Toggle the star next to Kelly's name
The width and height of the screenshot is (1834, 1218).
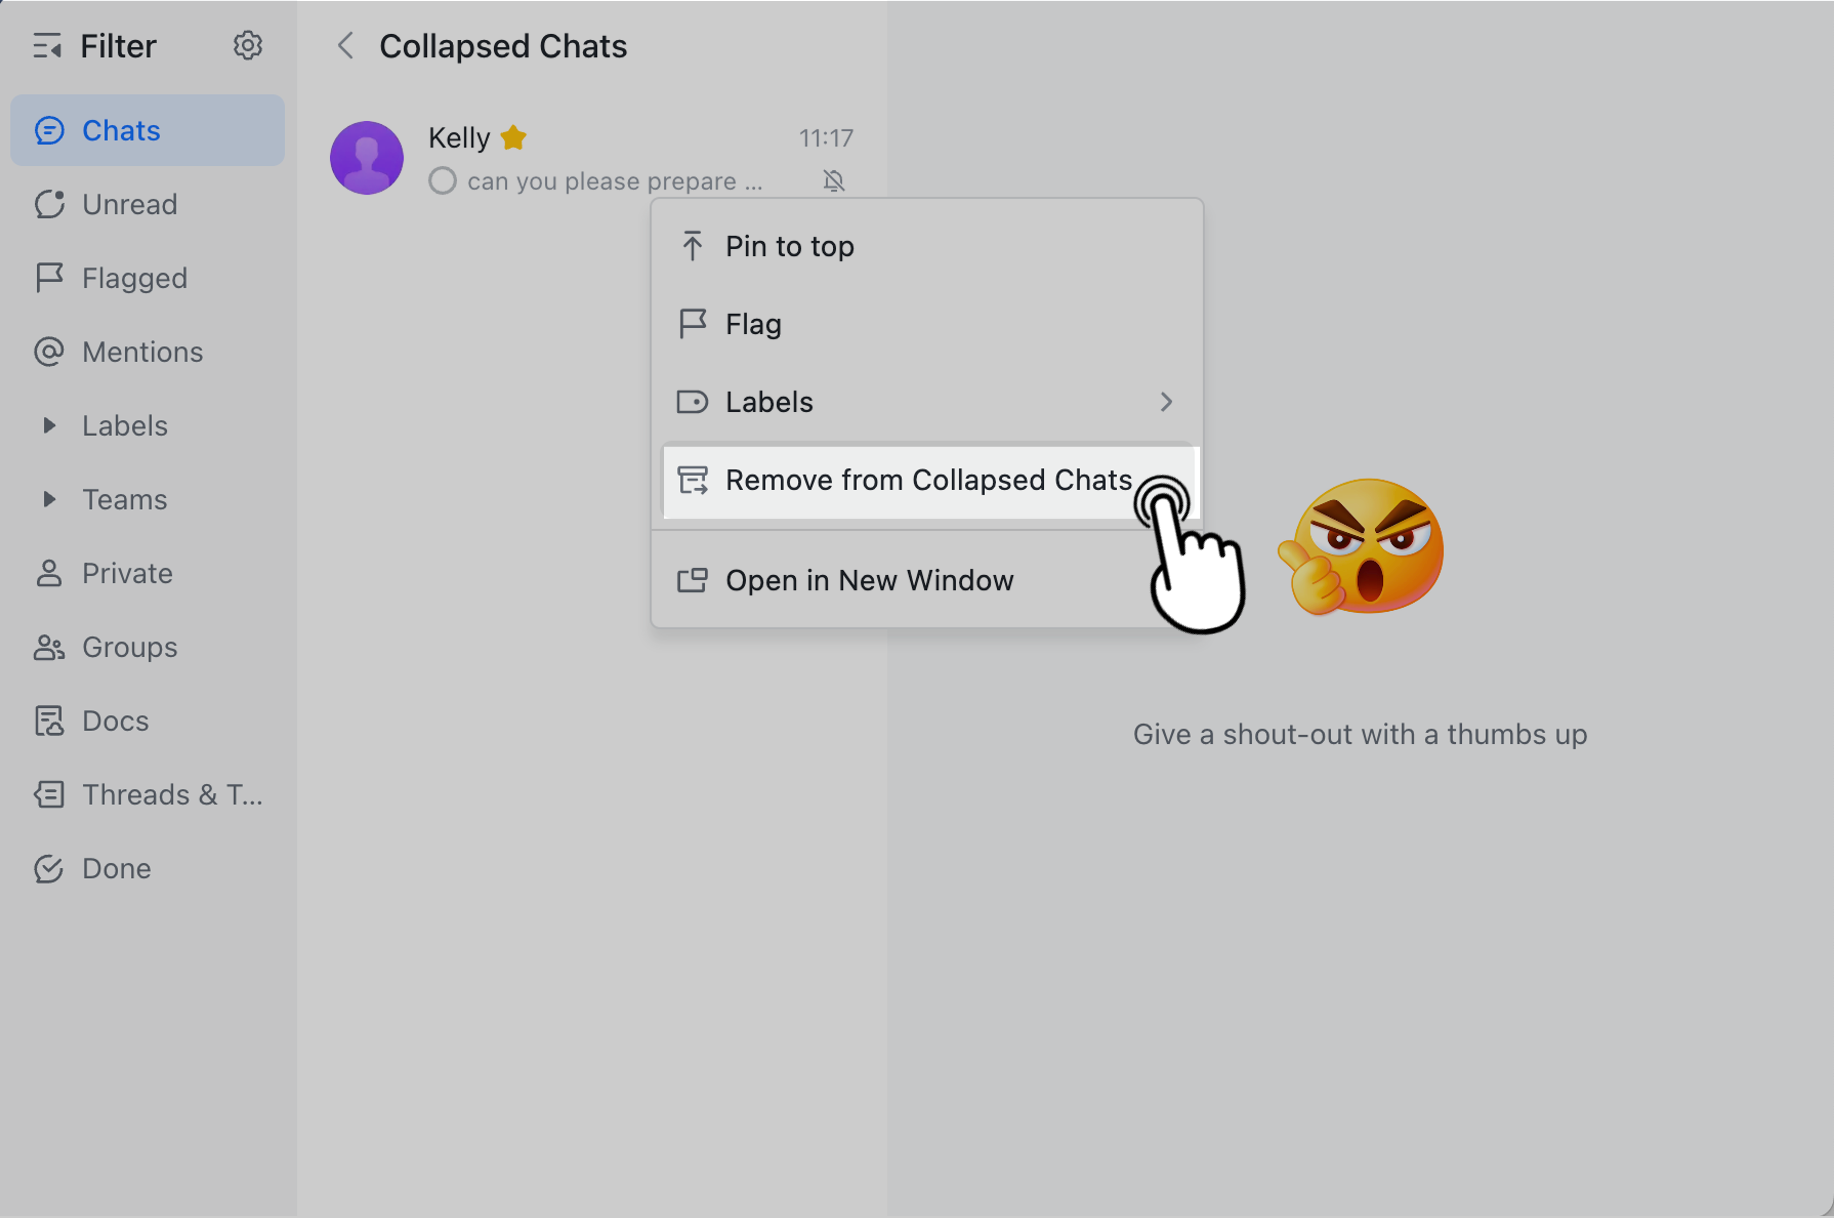[x=513, y=138]
